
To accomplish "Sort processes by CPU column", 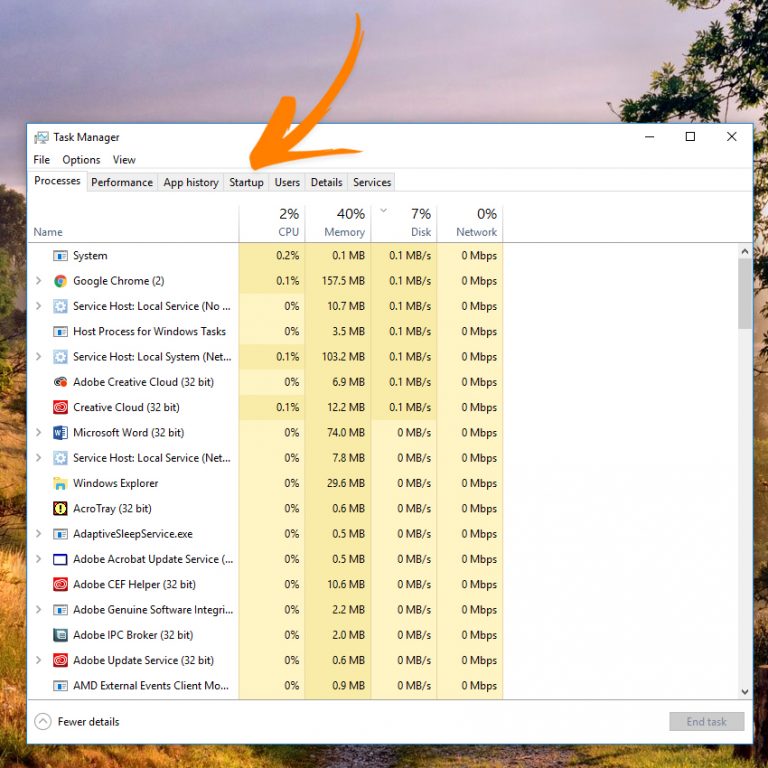I will tap(272, 224).
